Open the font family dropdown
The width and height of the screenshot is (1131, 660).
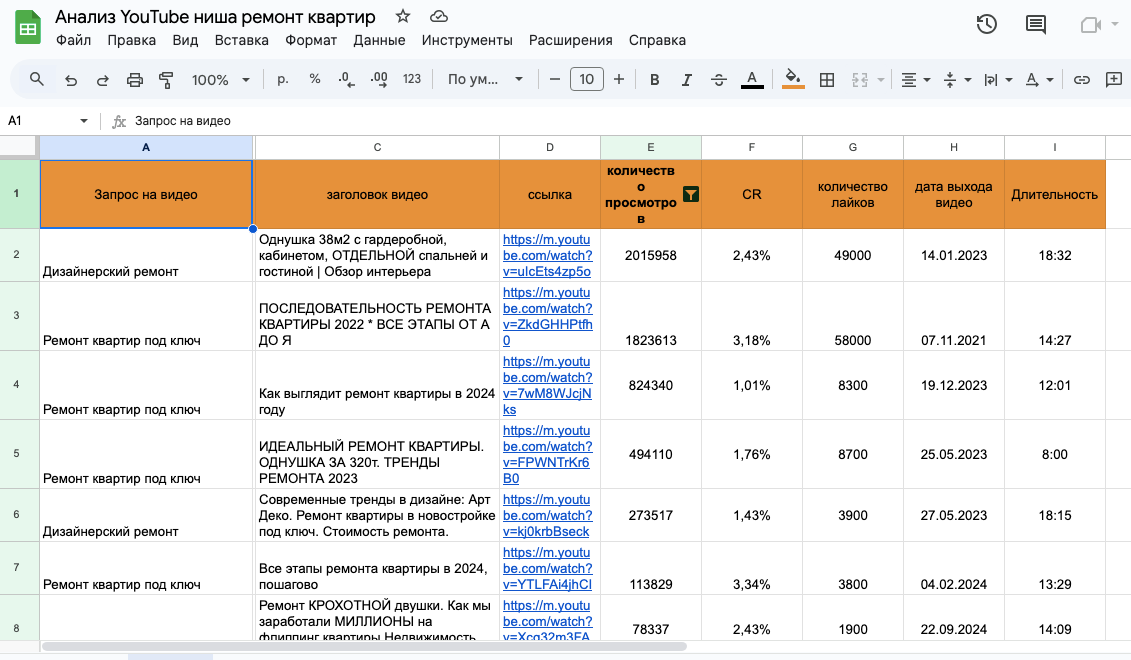point(485,79)
